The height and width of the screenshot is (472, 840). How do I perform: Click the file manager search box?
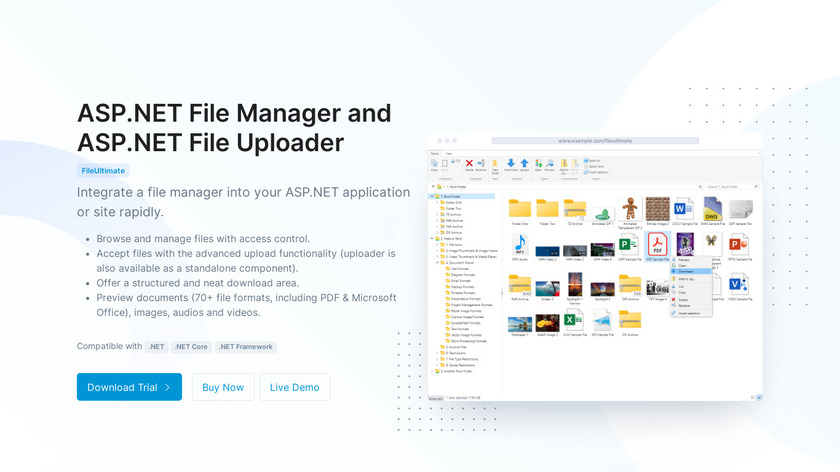(x=732, y=186)
